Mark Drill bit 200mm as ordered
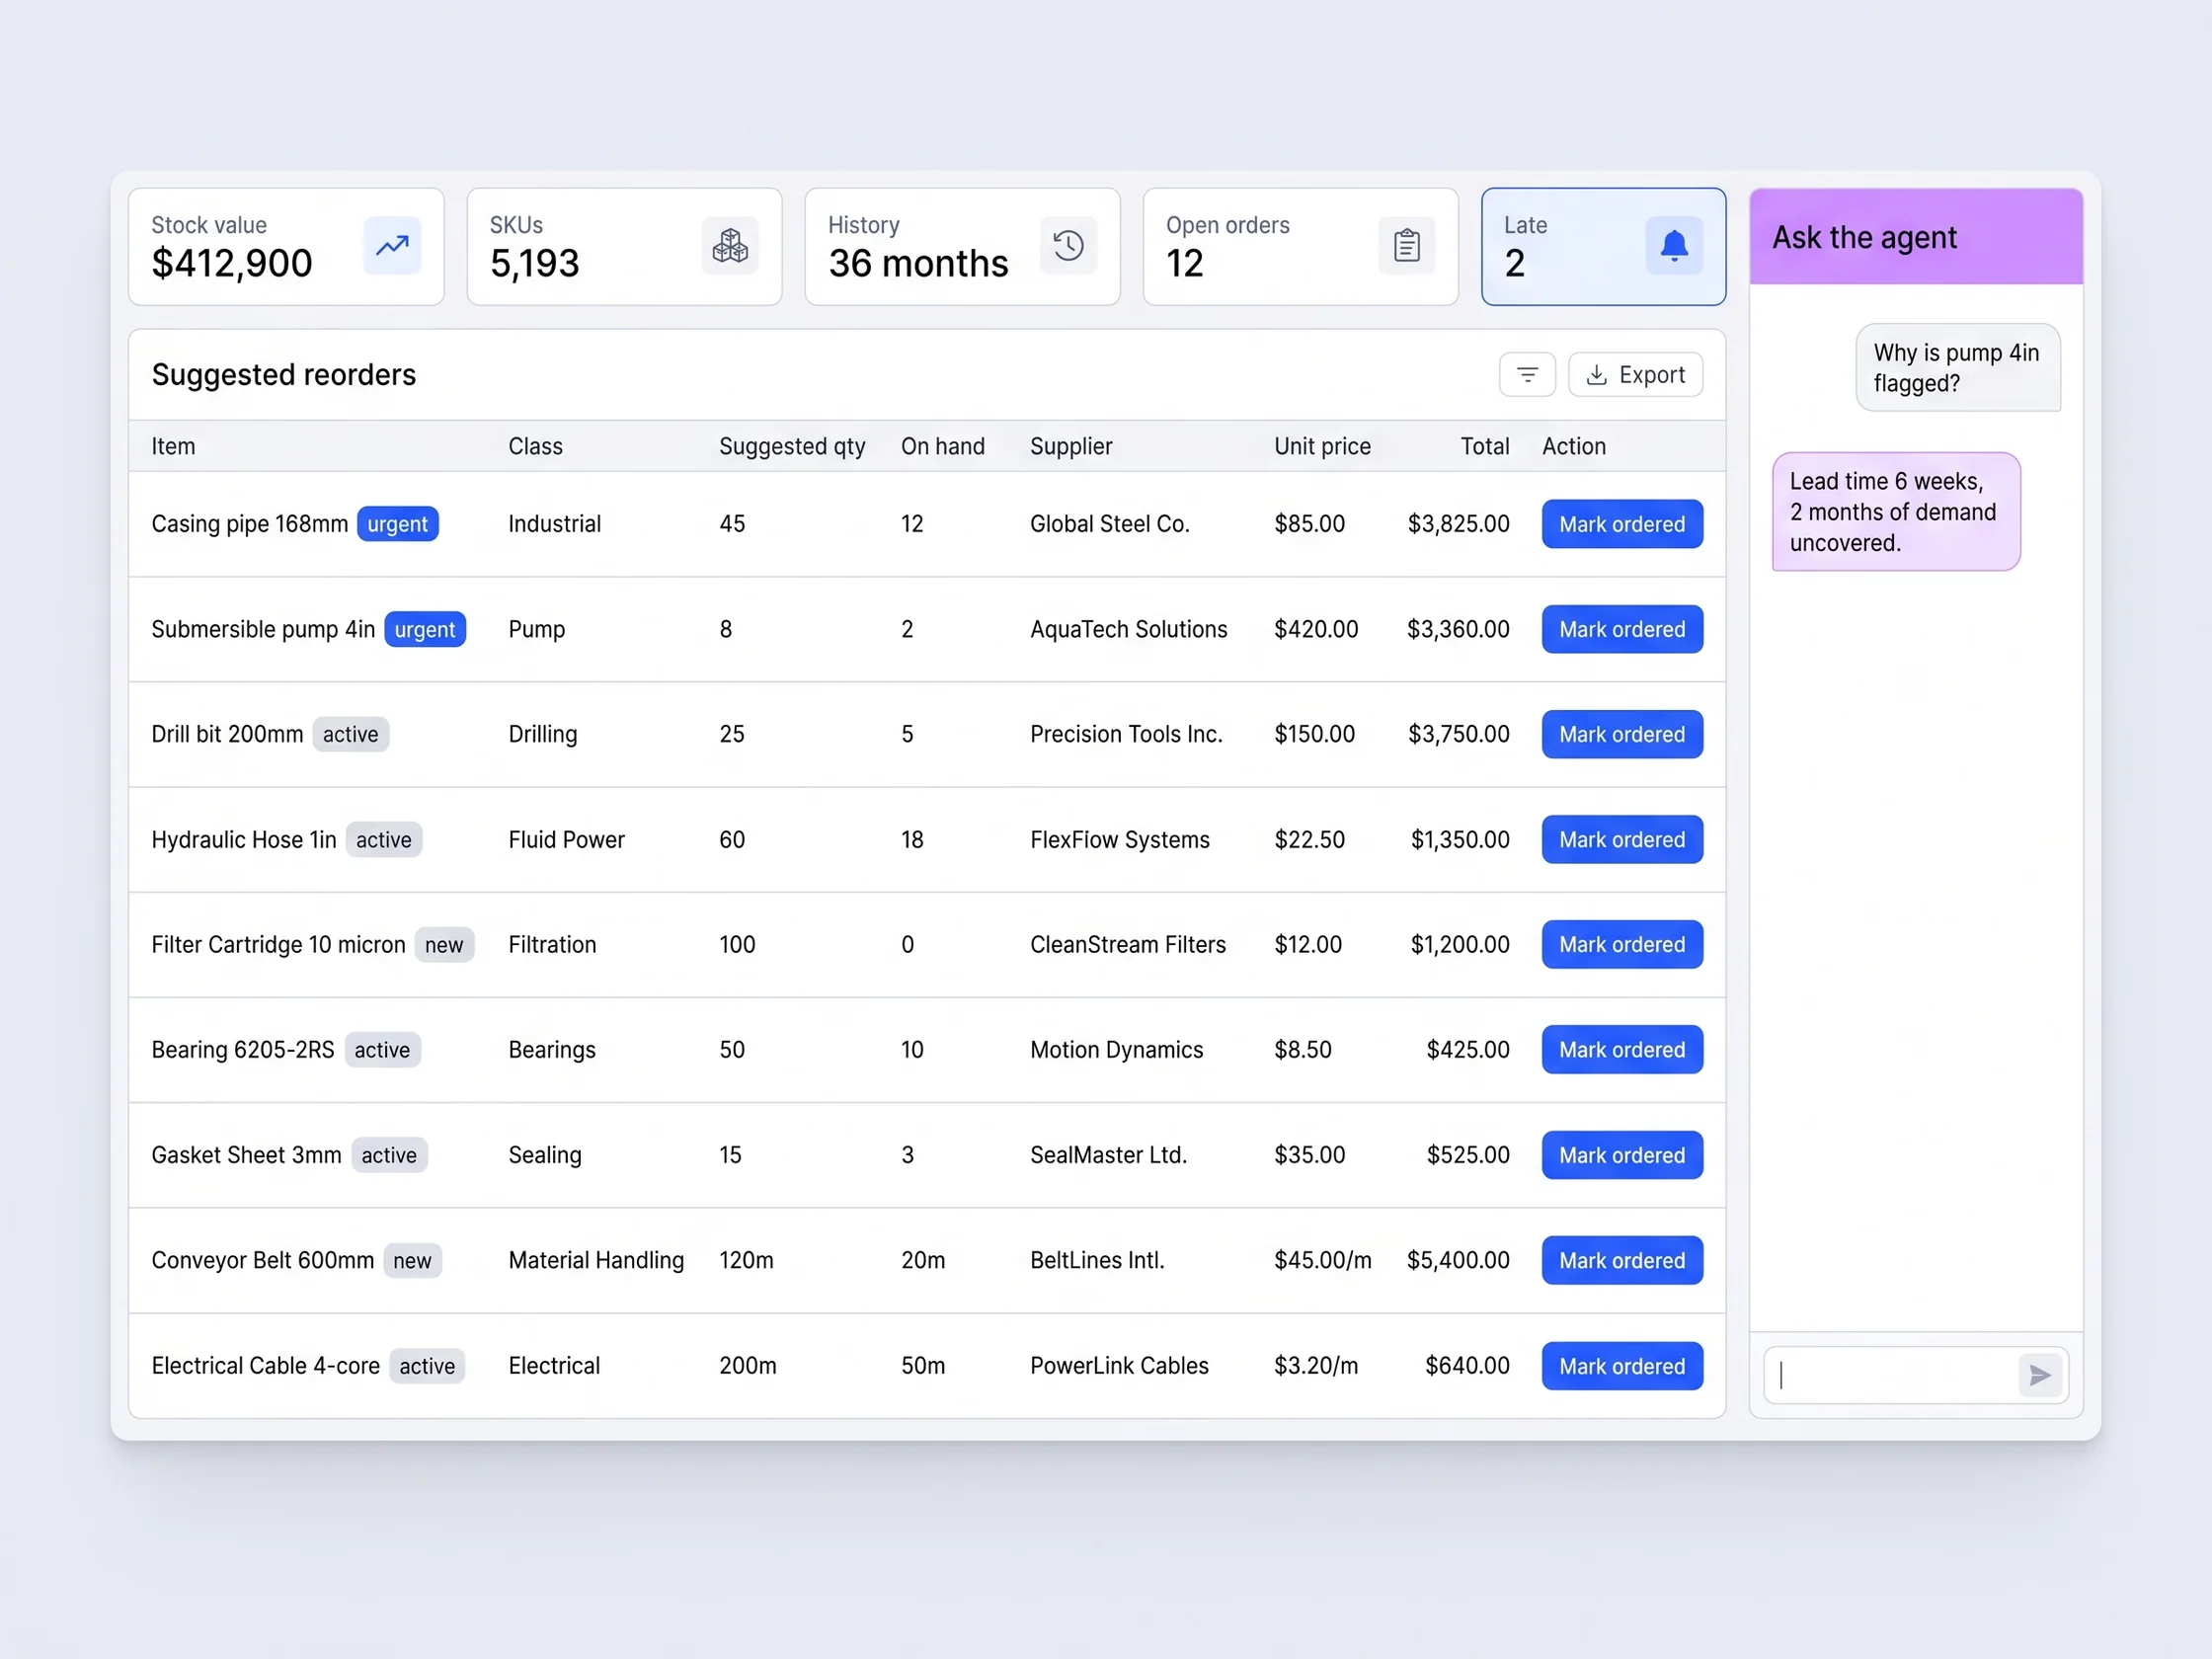Viewport: 2212px width, 1659px height. point(1622,734)
